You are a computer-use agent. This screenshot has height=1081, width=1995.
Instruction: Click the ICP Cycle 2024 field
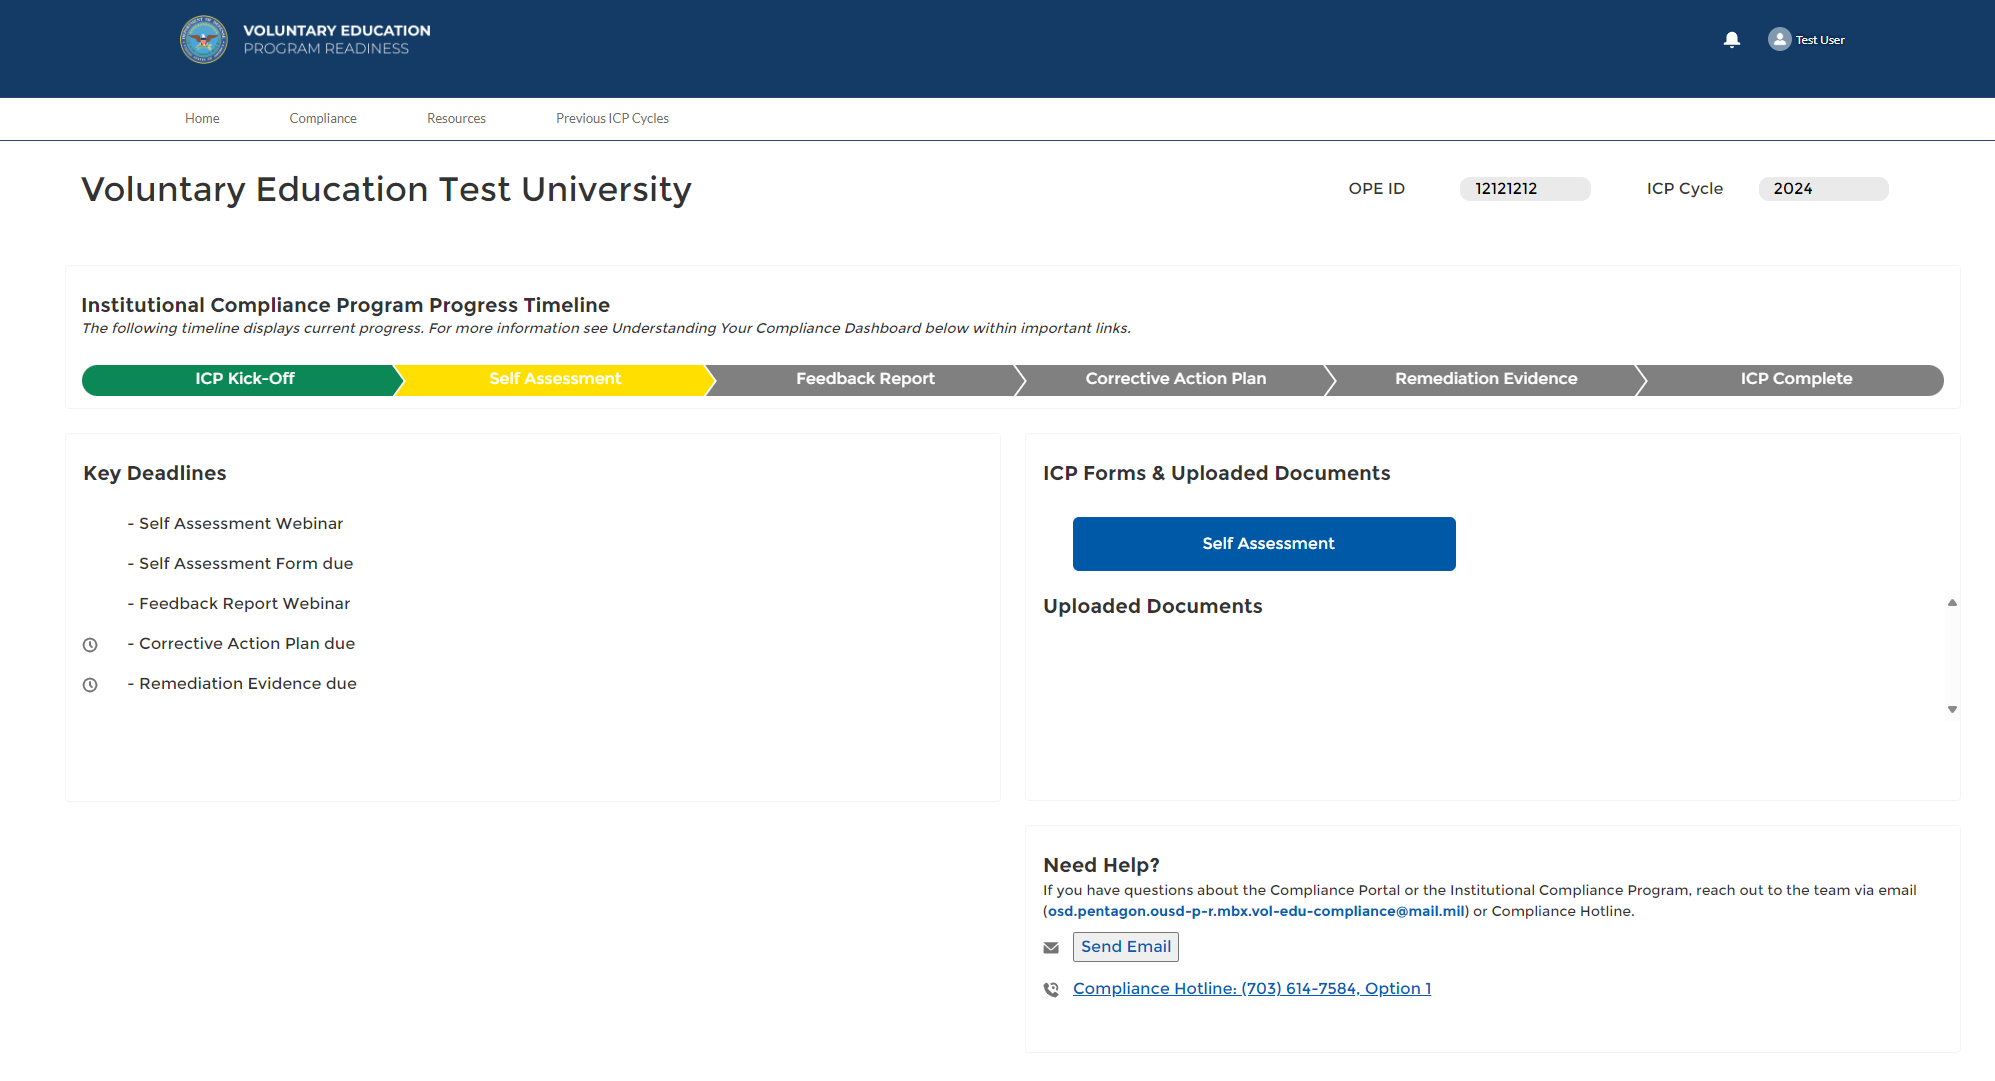point(1822,189)
